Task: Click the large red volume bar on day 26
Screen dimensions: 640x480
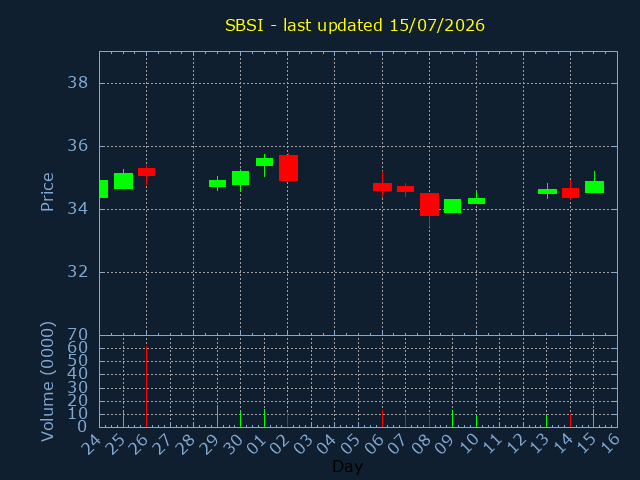Action: point(147,387)
